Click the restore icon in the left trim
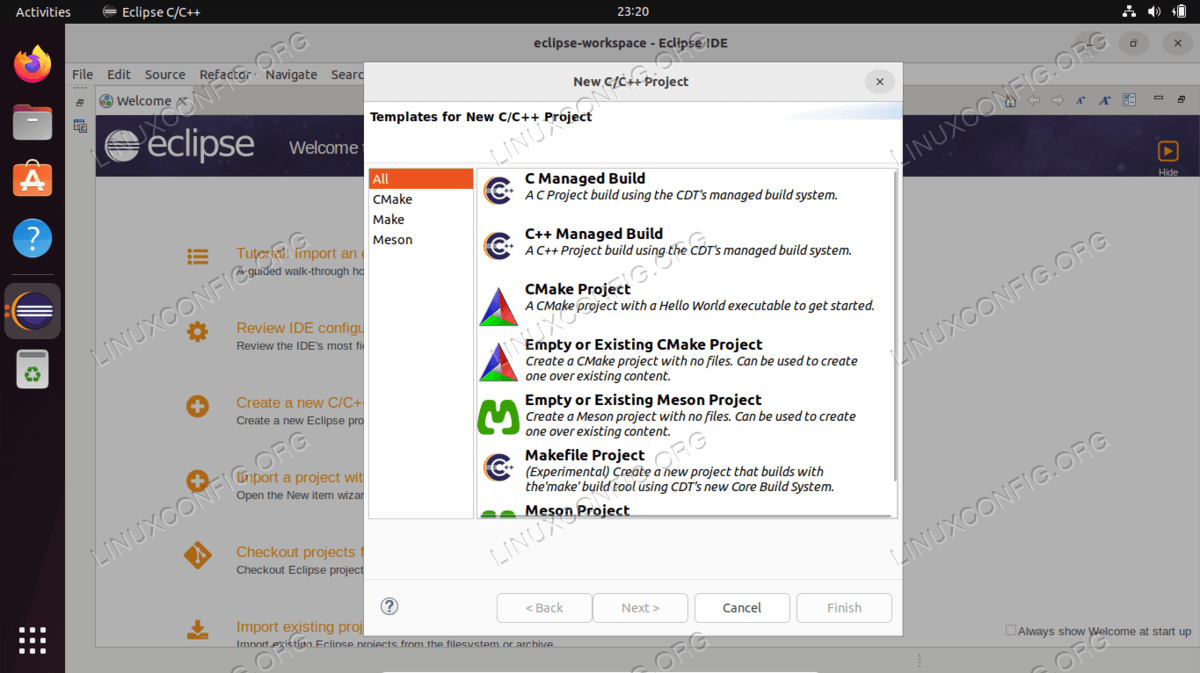Image resolution: width=1200 pixels, height=673 pixels. click(x=80, y=102)
